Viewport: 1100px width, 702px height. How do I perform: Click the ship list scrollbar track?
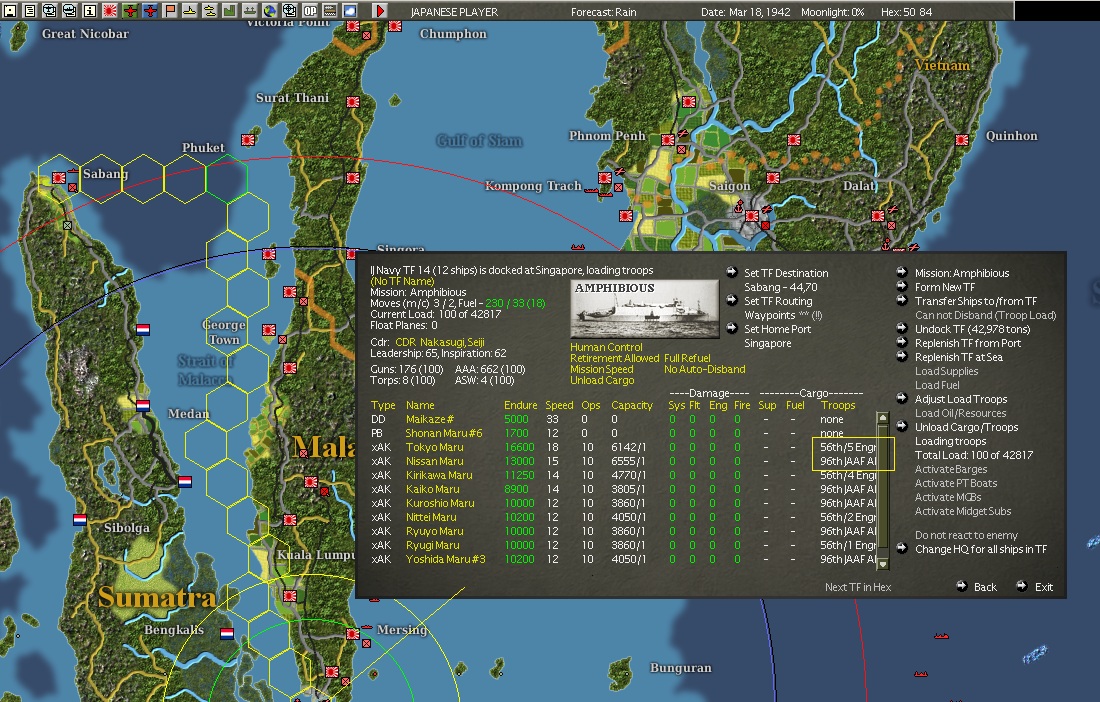click(x=883, y=491)
